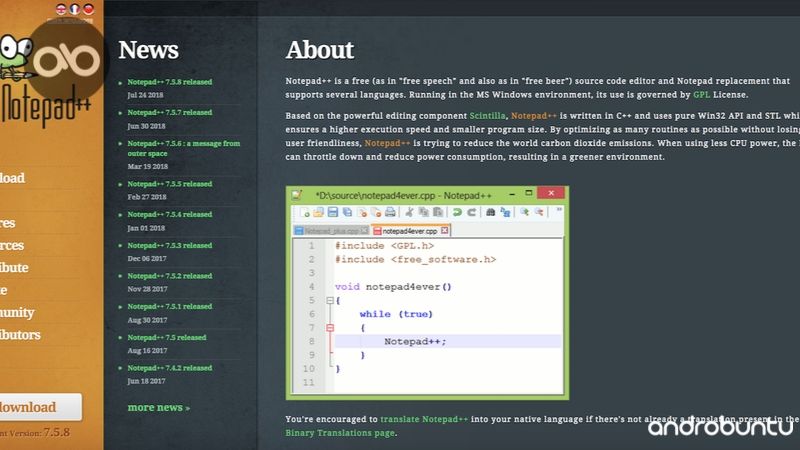The image size is (800, 450).
Task: Close the Notepad_plus.cpp tab with its X
Action: (x=364, y=231)
